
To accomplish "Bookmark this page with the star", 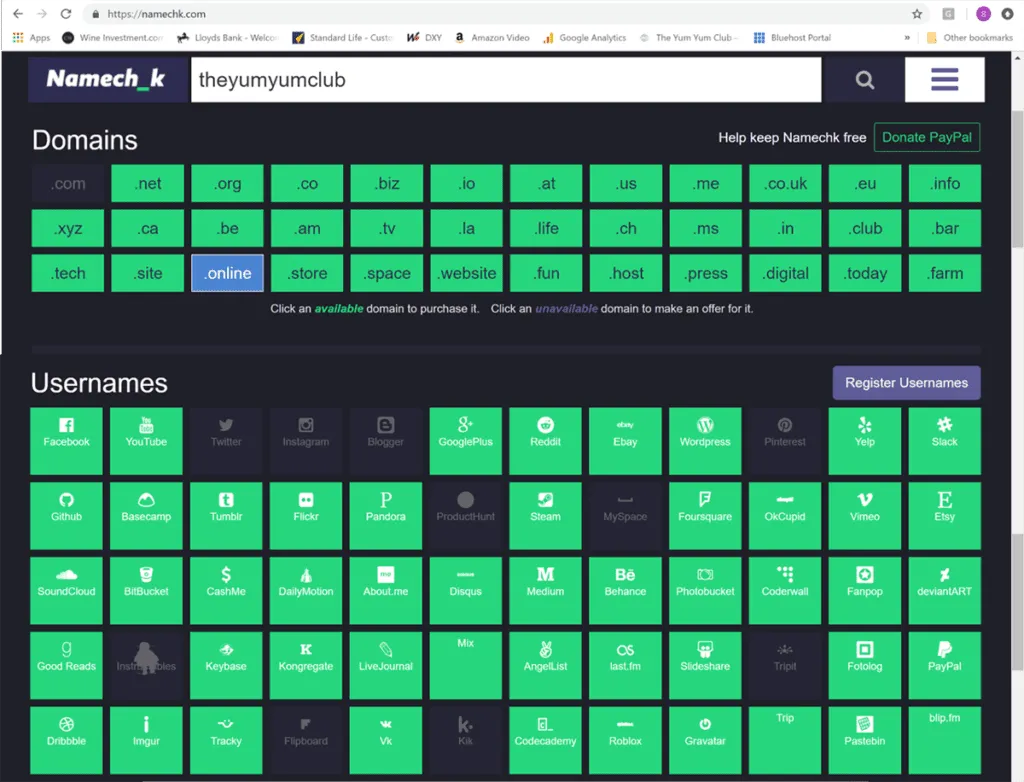I will tap(917, 14).
